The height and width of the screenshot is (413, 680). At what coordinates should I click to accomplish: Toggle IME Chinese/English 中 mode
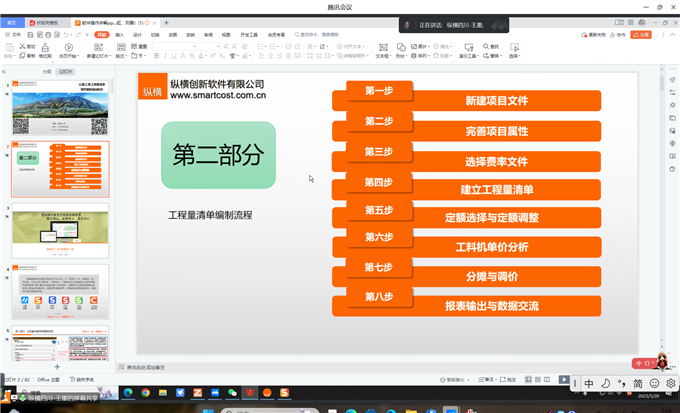[589, 384]
